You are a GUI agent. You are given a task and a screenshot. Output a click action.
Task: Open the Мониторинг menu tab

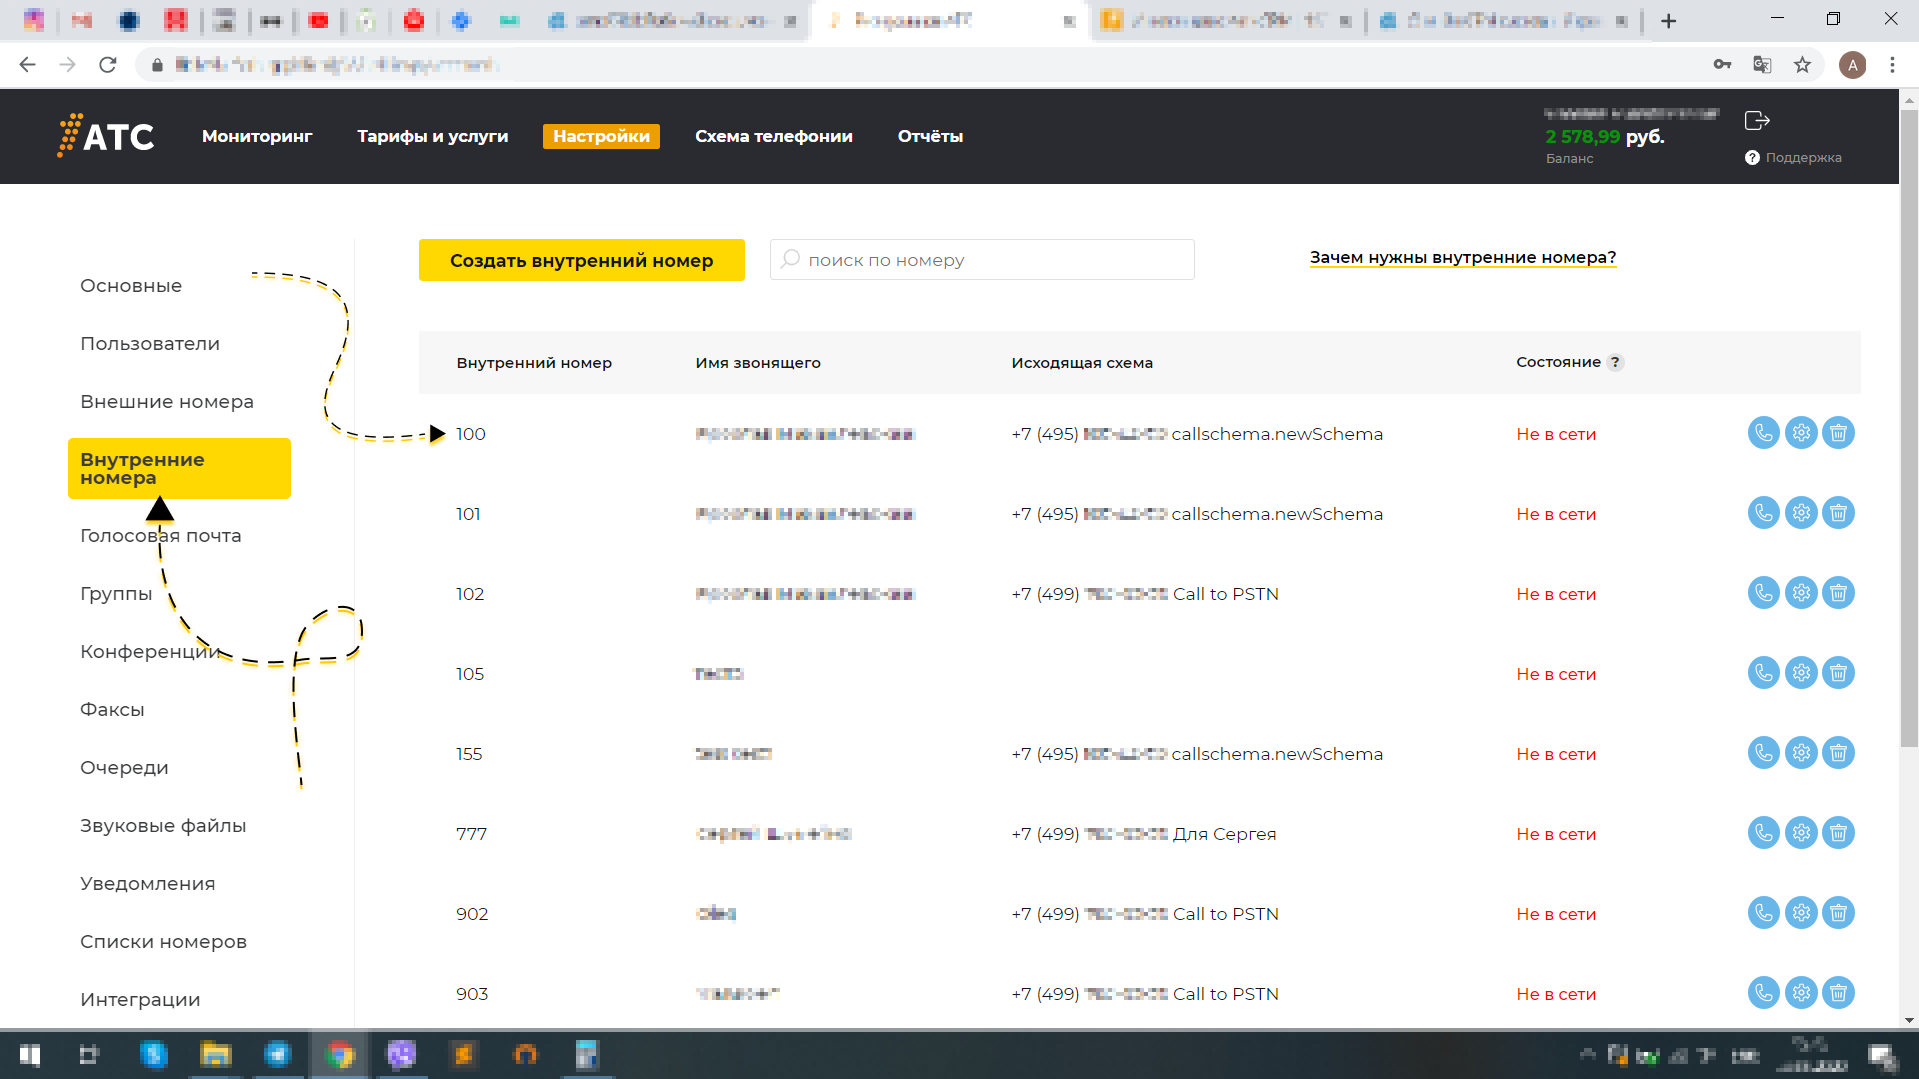click(x=257, y=136)
